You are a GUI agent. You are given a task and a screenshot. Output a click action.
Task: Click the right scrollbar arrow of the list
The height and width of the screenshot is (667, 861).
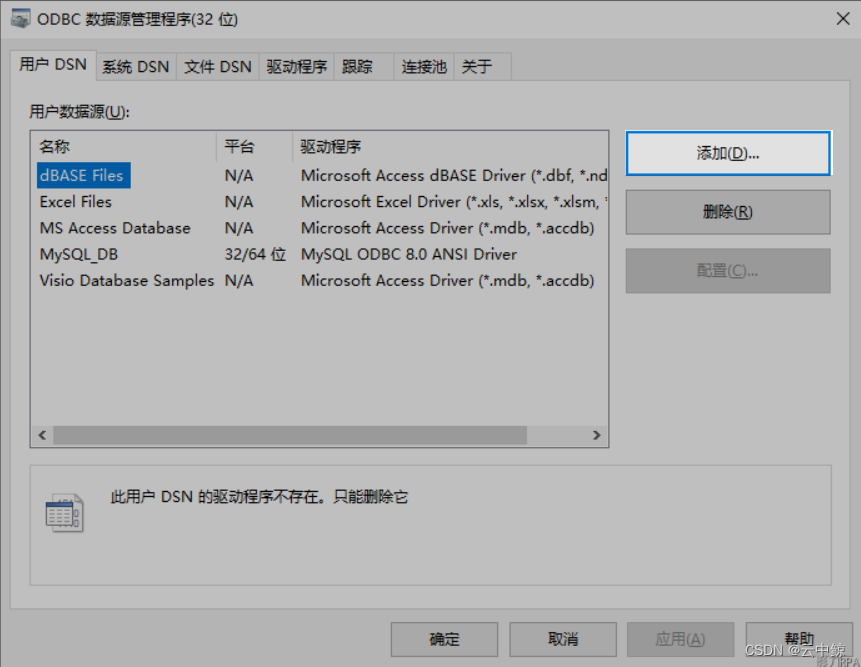(597, 435)
